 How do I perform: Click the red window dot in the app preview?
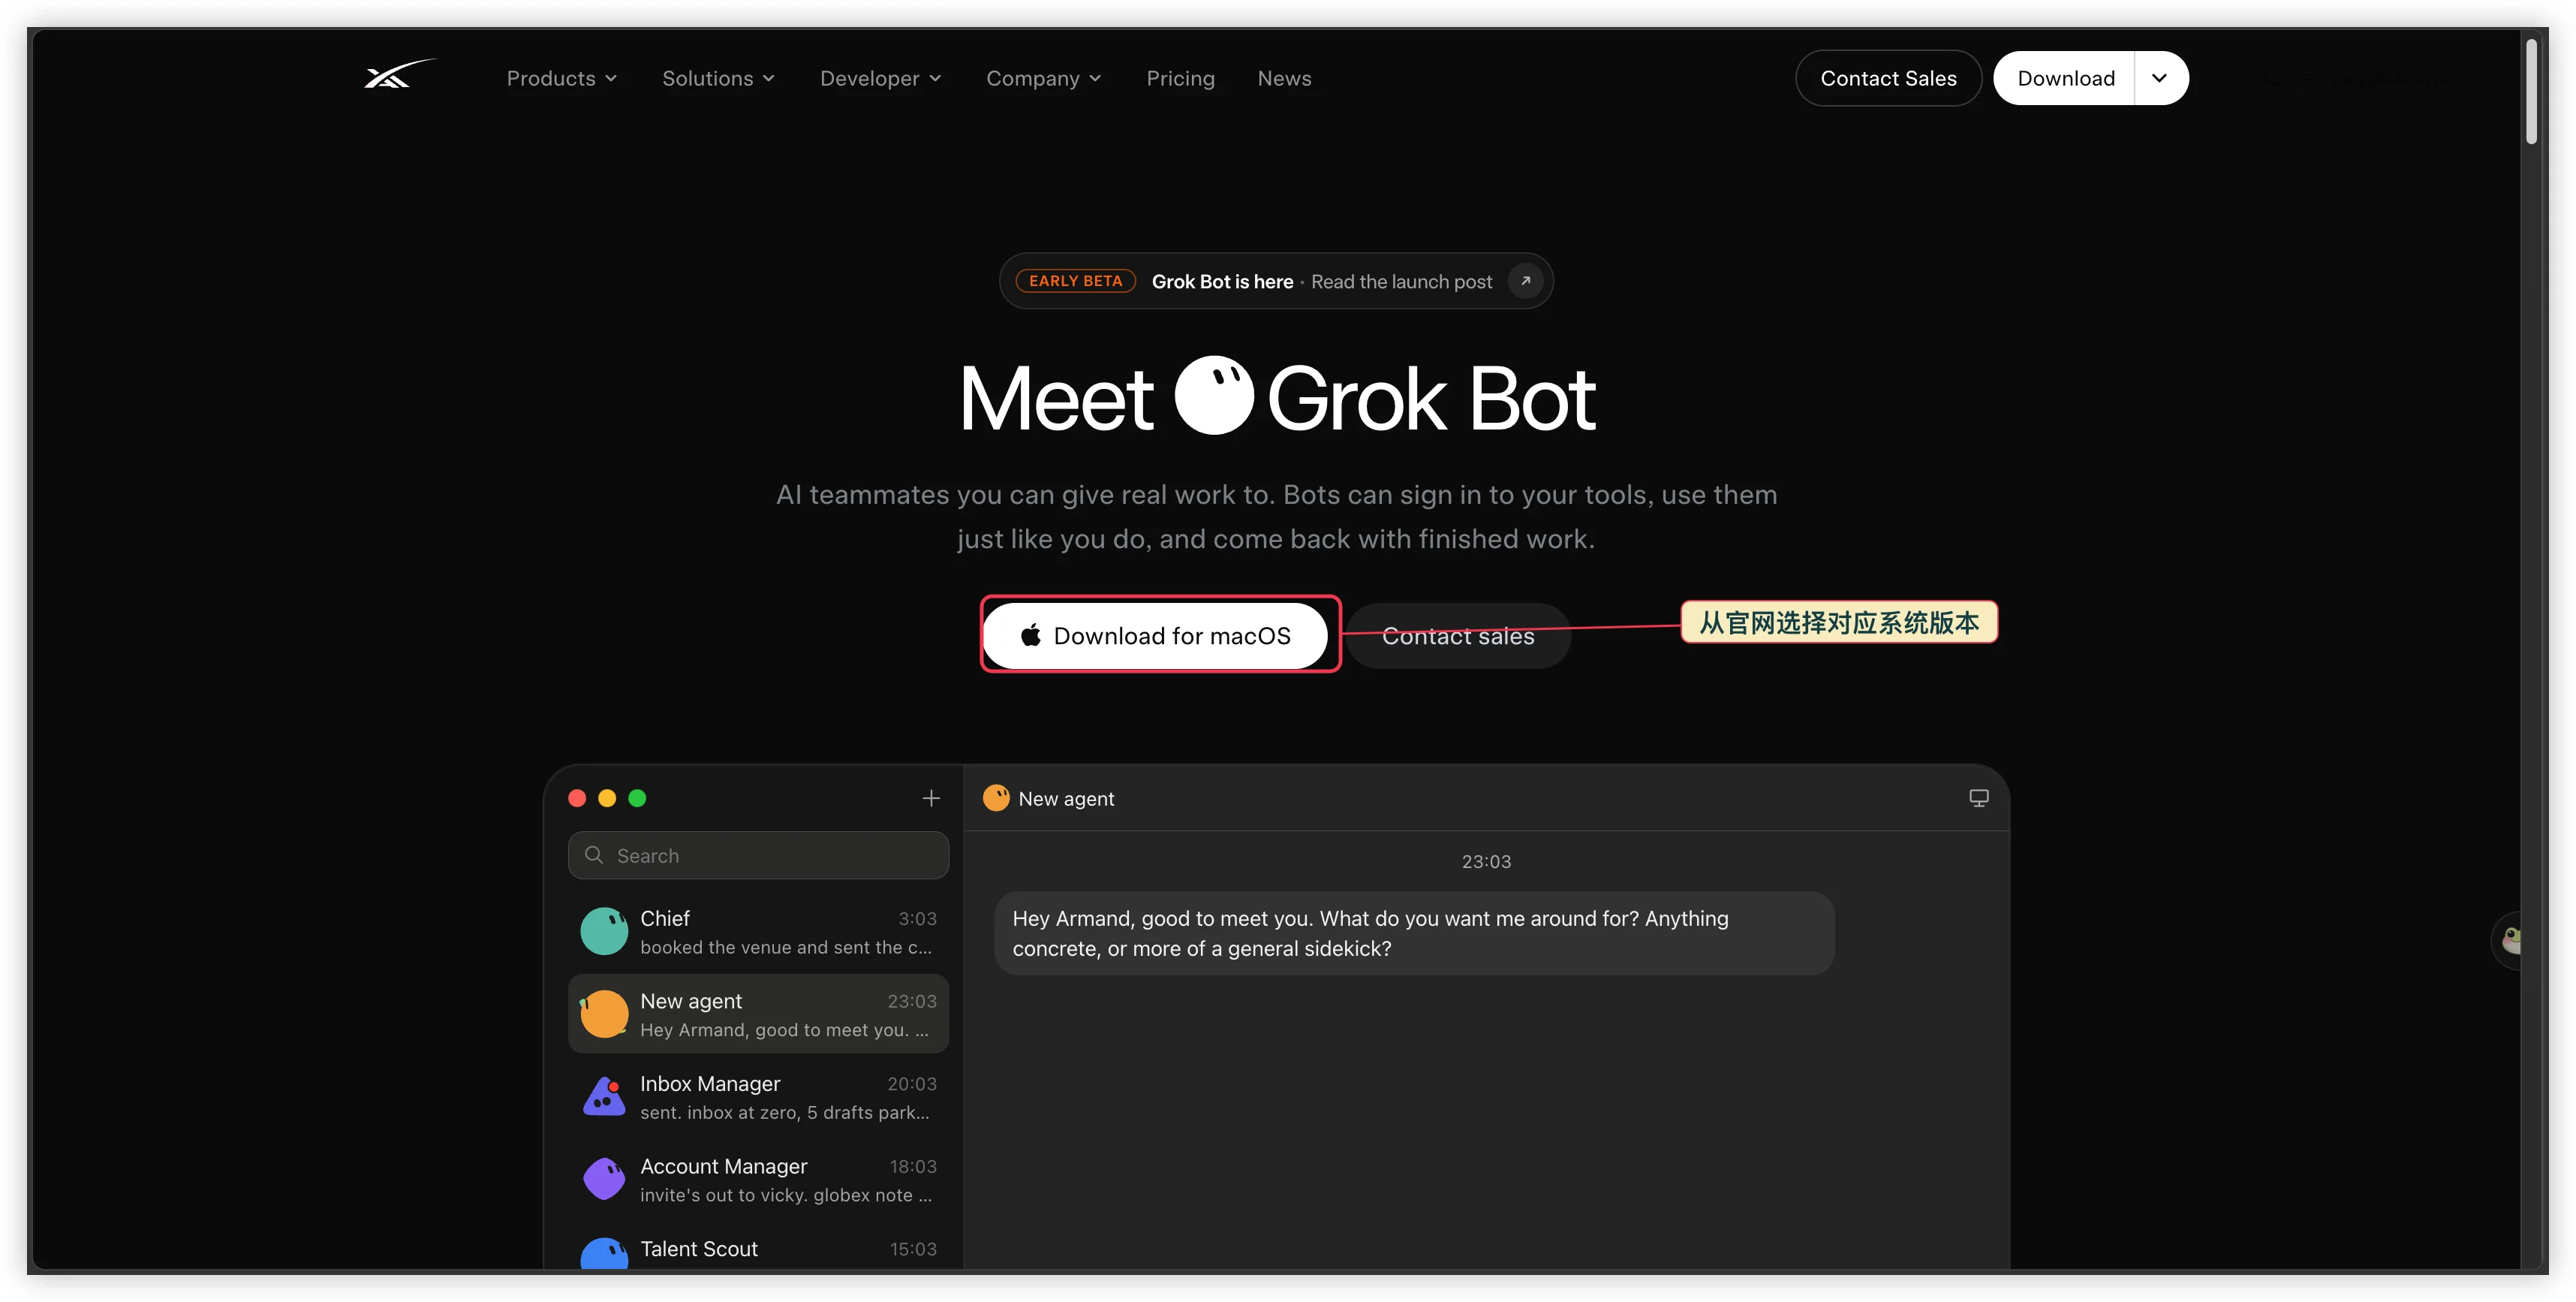click(577, 798)
